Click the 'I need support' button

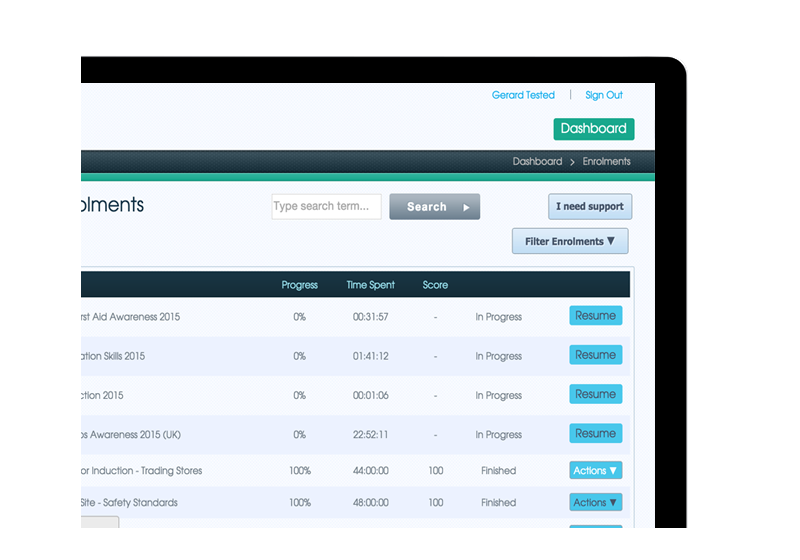point(590,207)
